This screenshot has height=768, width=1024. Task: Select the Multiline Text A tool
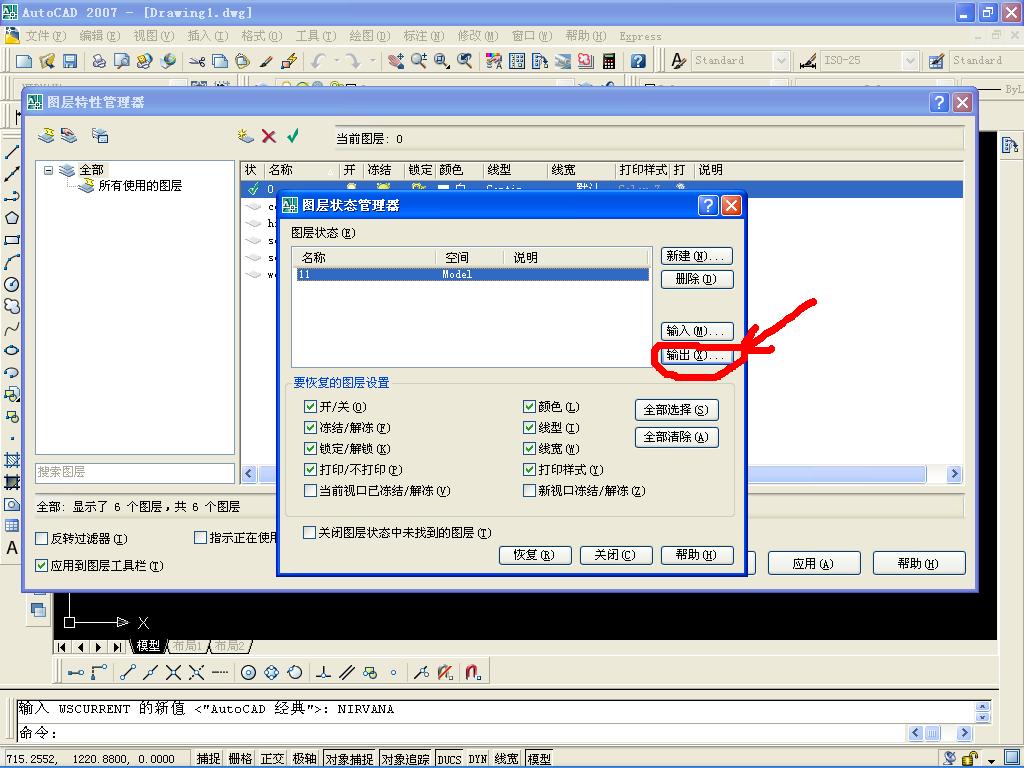(12, 547)
